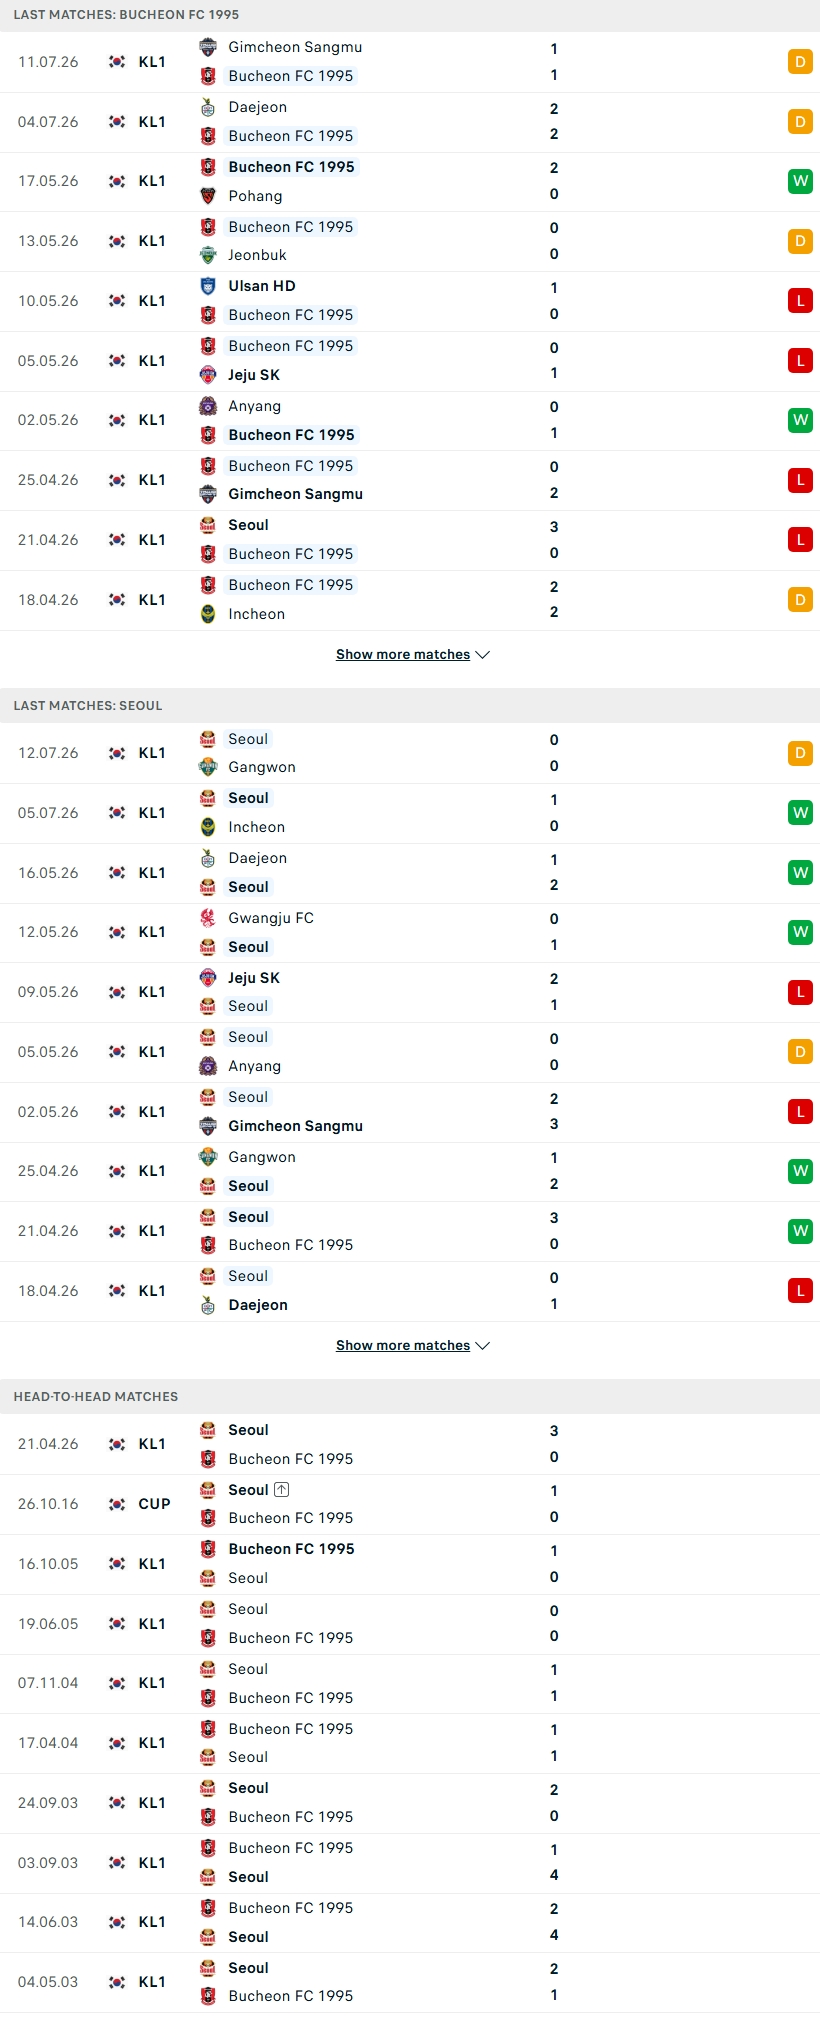Click the red L badge on the 10.05.26 match

coord(800,301)
